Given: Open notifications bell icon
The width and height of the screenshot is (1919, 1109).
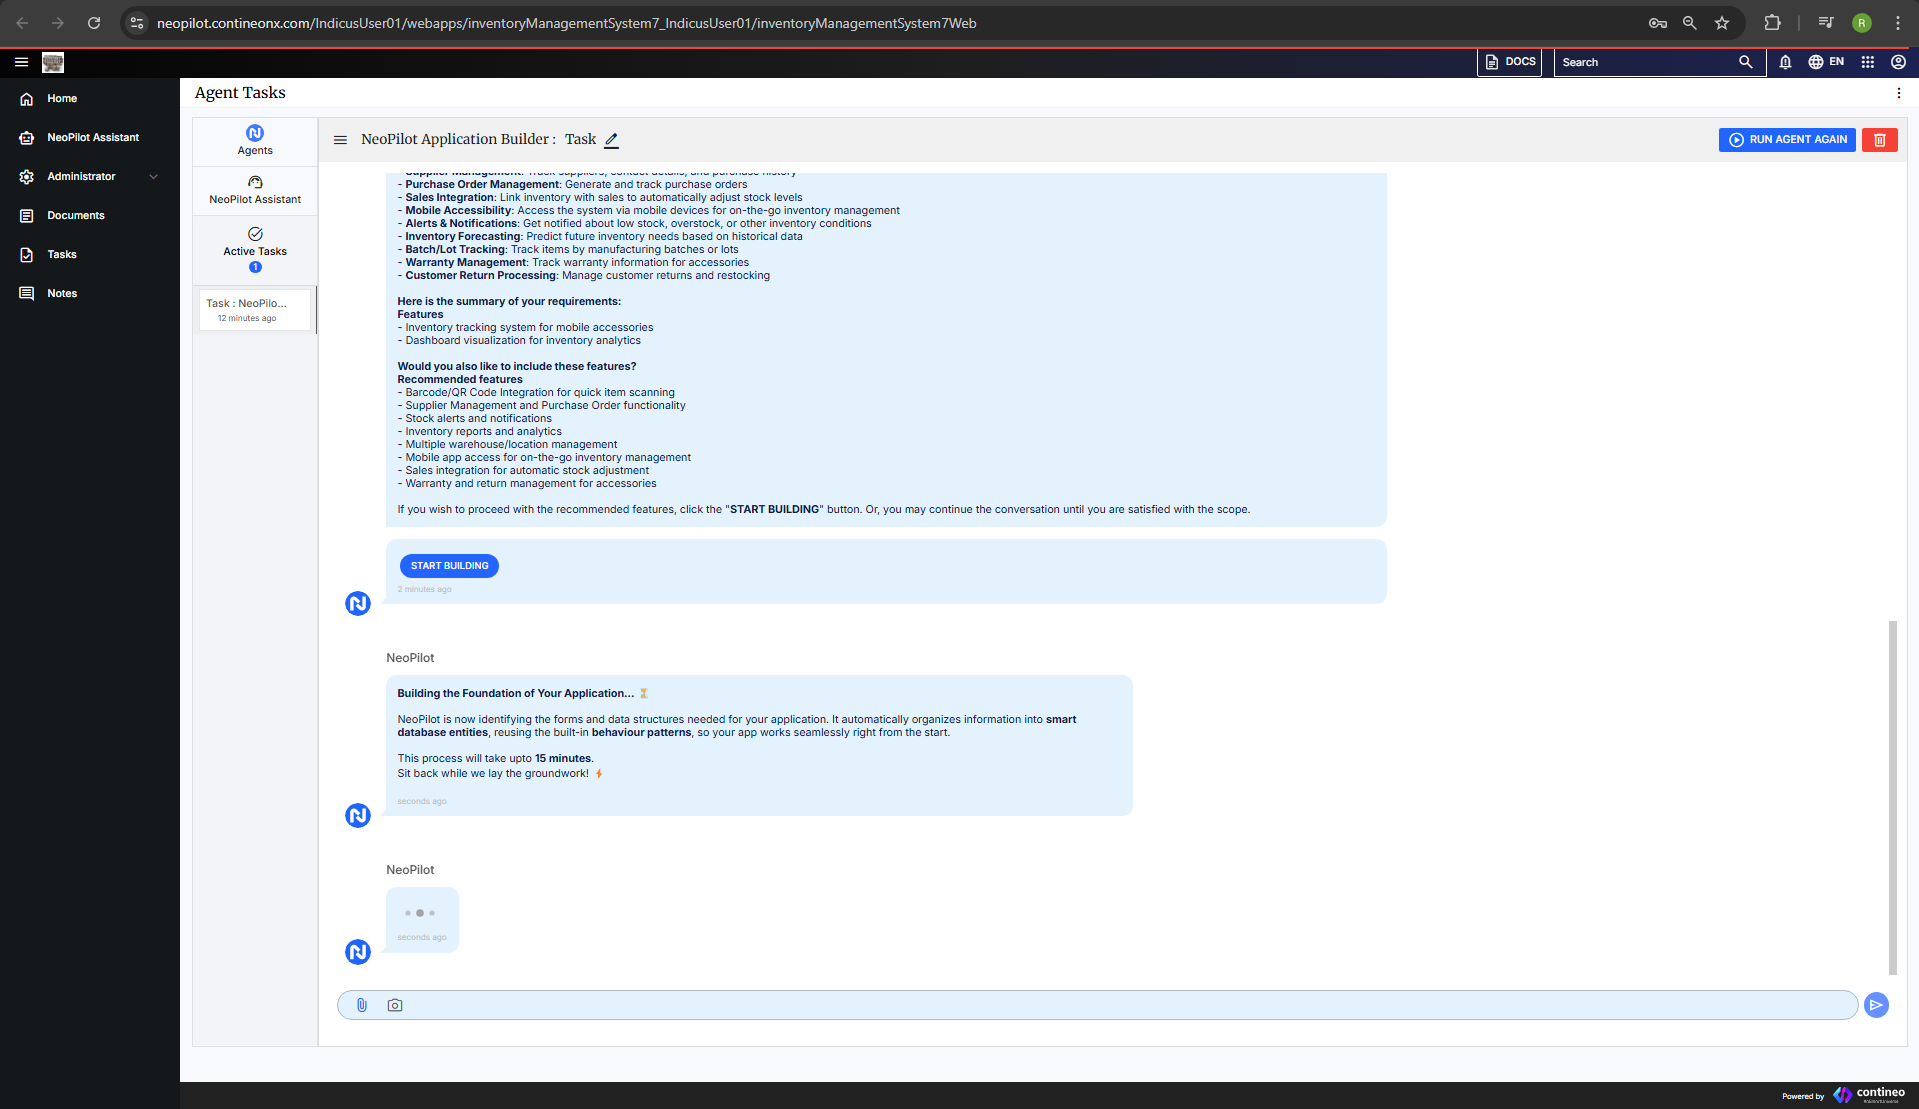Looking at the screenshot, I should (x=1785, y=62).
